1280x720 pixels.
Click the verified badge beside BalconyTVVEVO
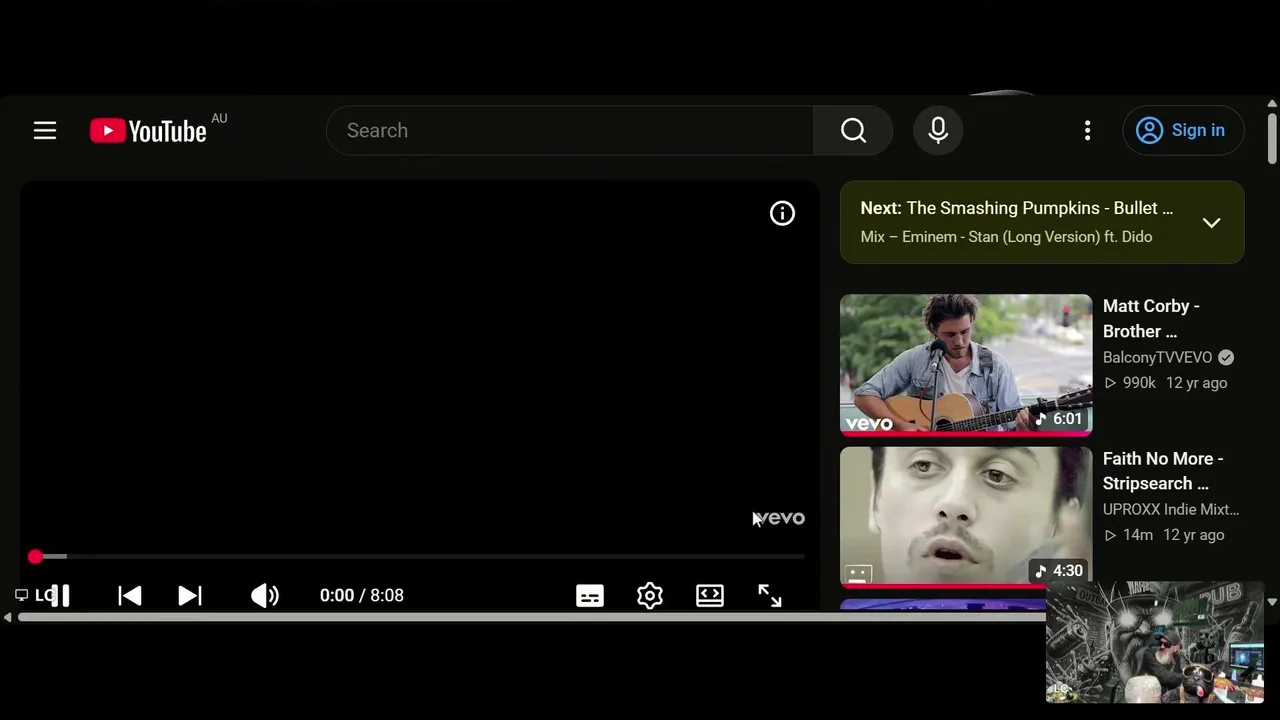pyautogui.click(x=1226, y=357)
